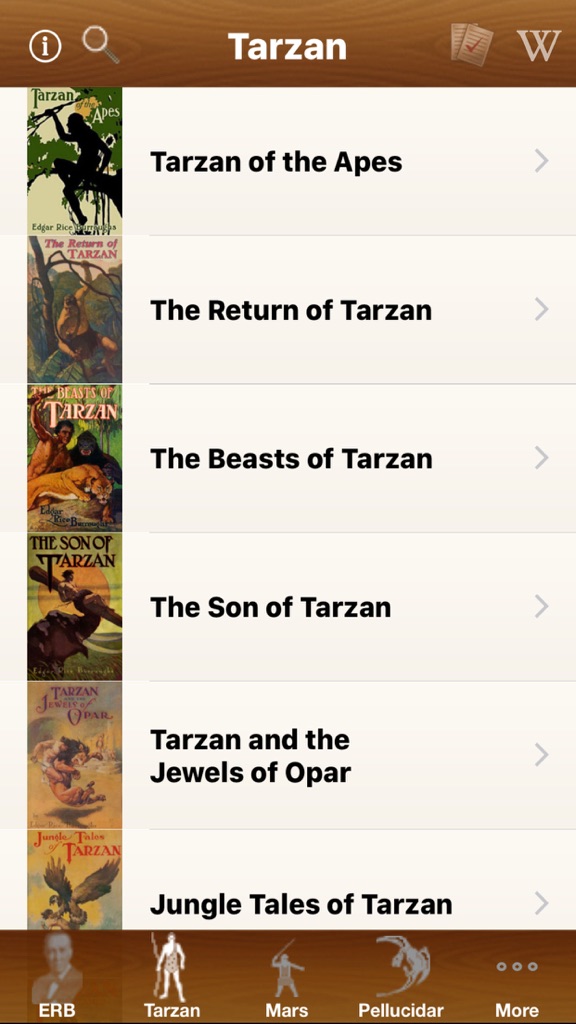Expand The Beasts of Tarzan chevron

[x=541, y=458]
